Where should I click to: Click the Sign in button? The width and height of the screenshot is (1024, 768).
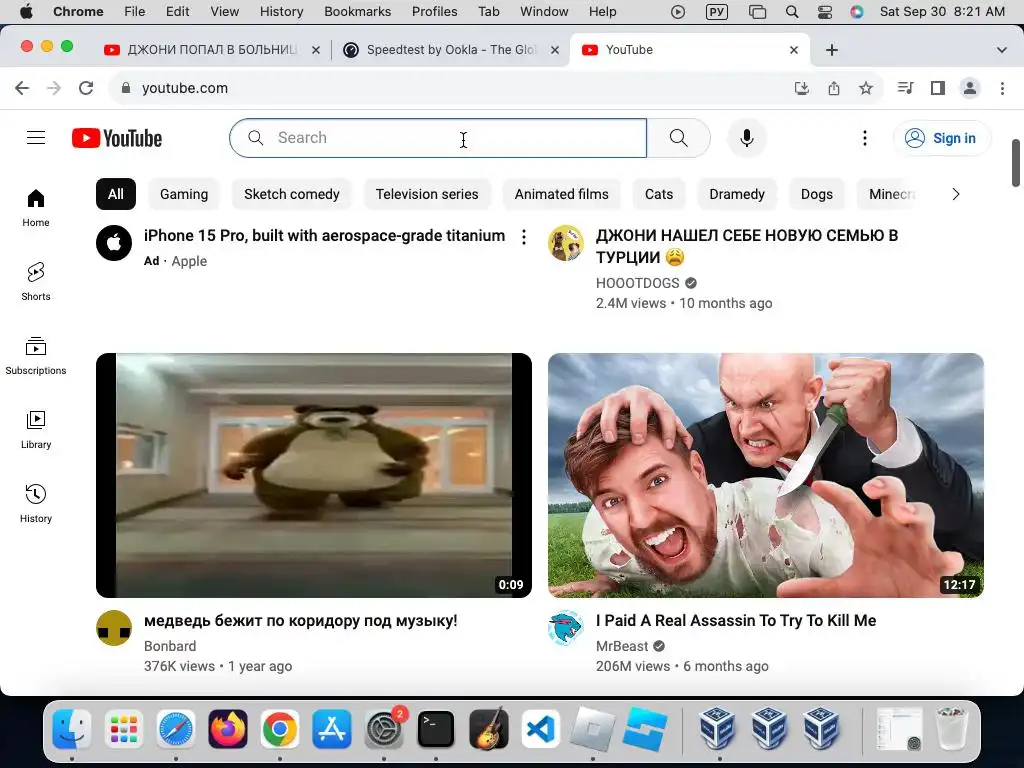pos(942,138)
